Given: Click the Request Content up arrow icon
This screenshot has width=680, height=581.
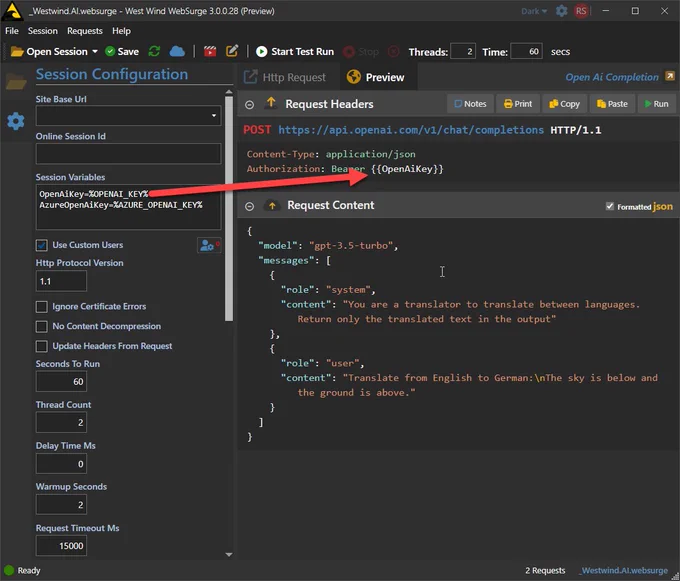Looking at the screenshot, I should [272, 206].
